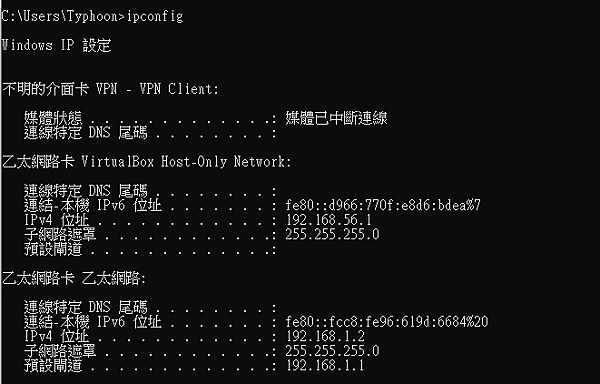
Task: Click 預設閘道 label under VirtualBox adapter
Action: (x=53, y=249)
